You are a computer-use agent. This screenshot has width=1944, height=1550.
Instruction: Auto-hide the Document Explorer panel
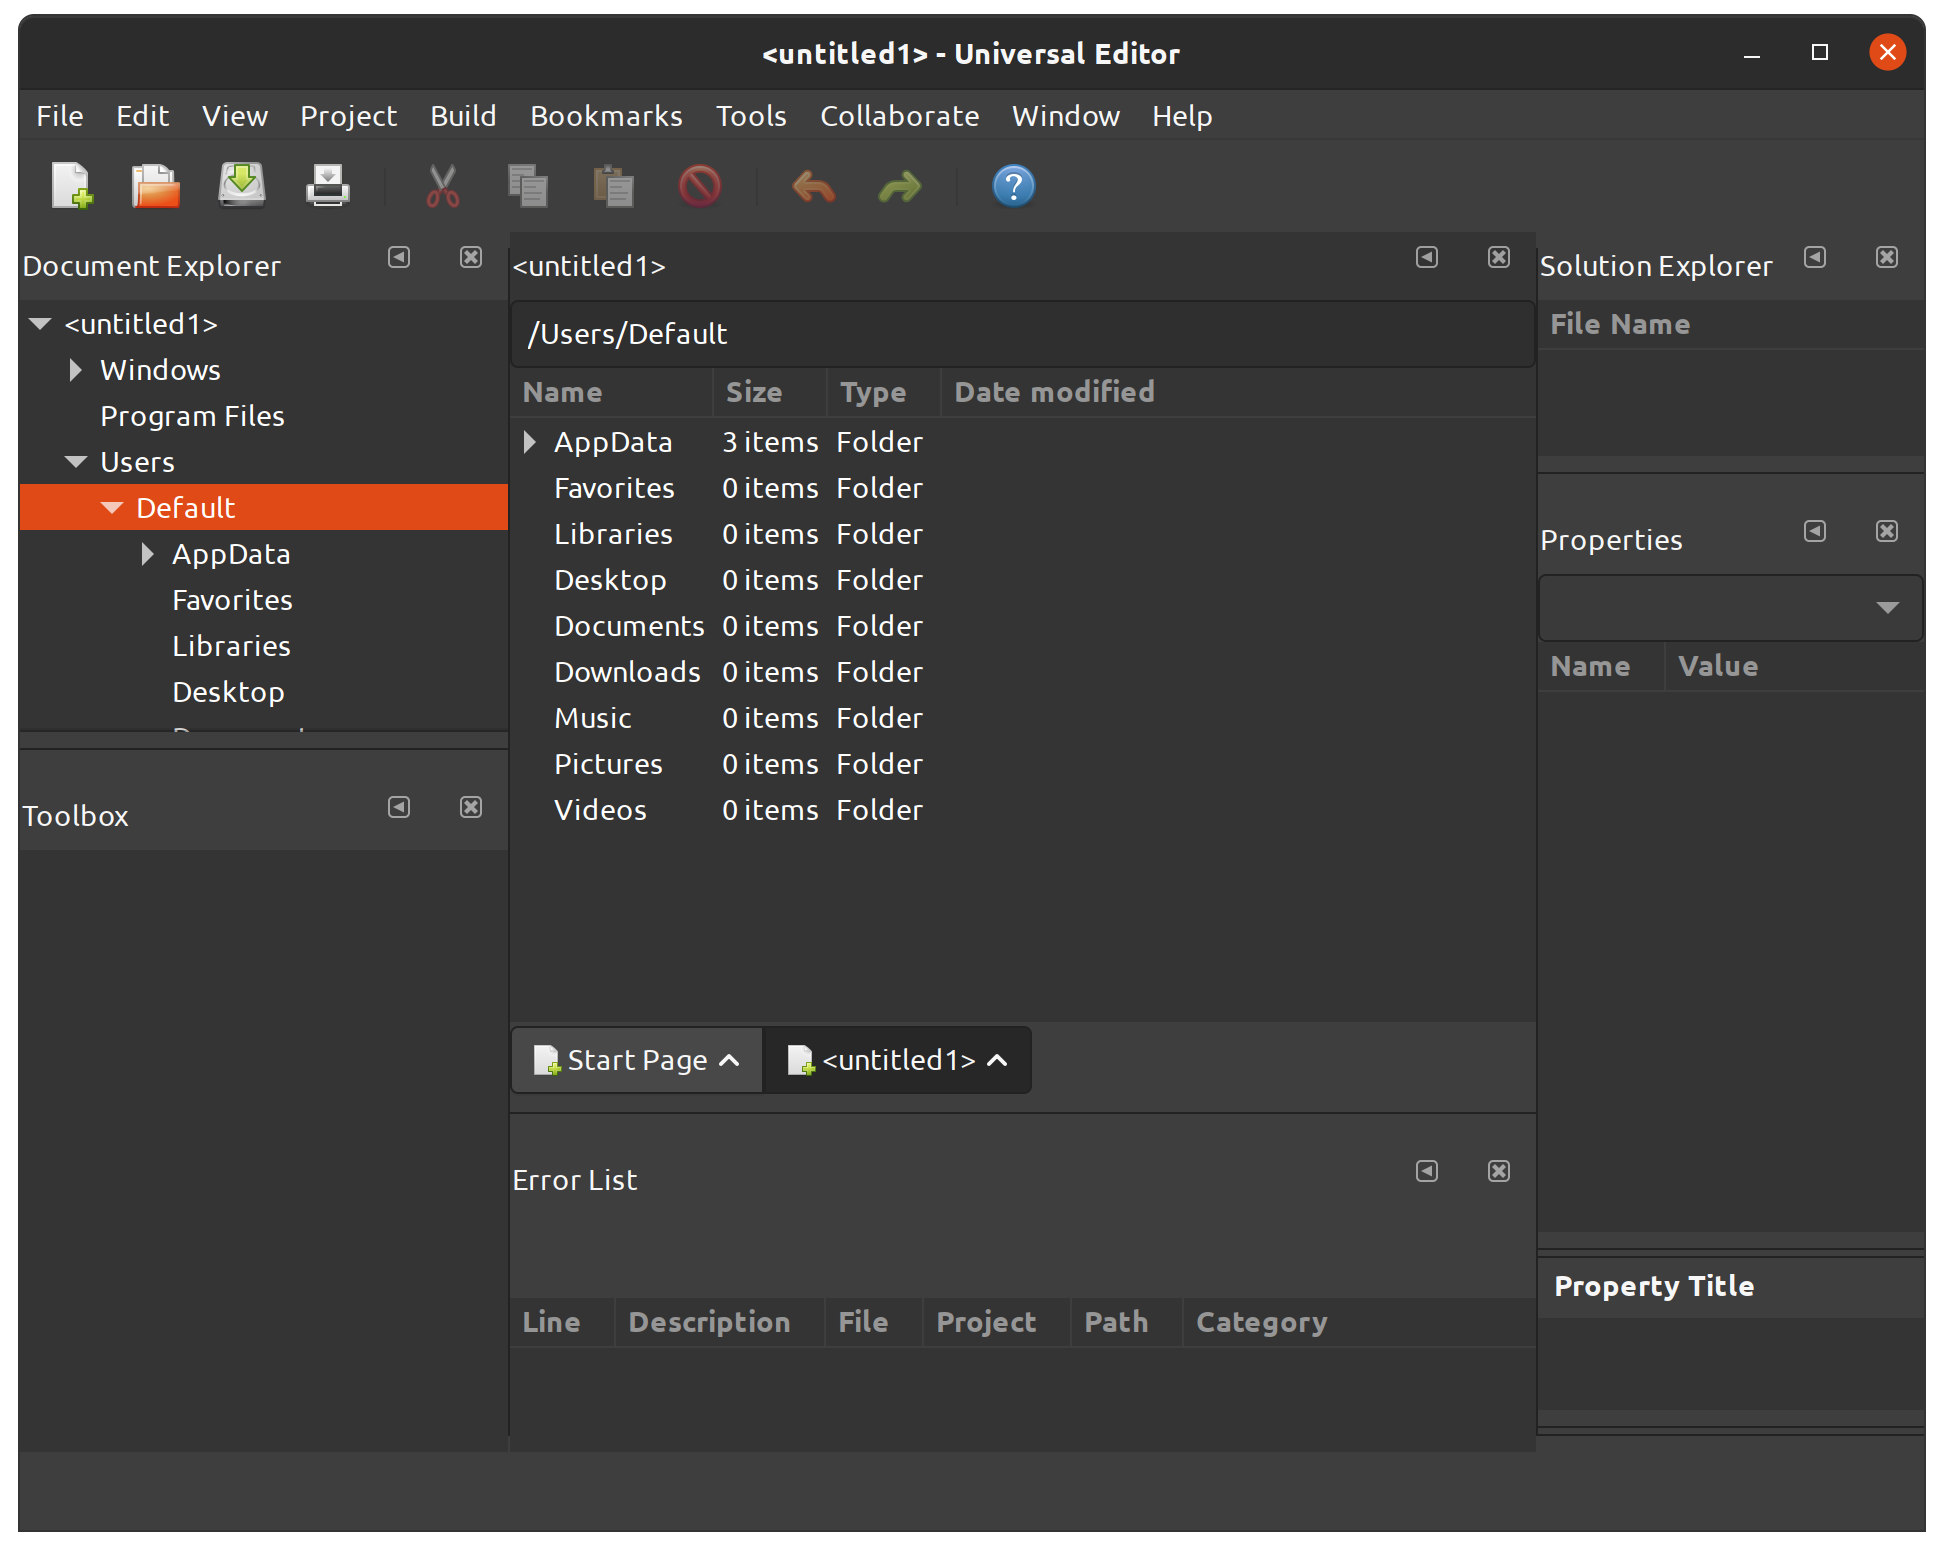[399, 257]
